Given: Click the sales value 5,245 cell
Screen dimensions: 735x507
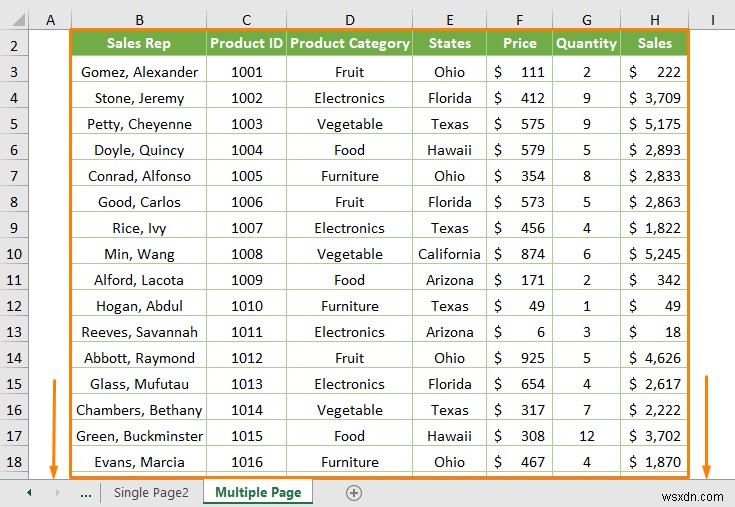Looking at the screenshot, I should pyautogui.click(x=654, y=254).
